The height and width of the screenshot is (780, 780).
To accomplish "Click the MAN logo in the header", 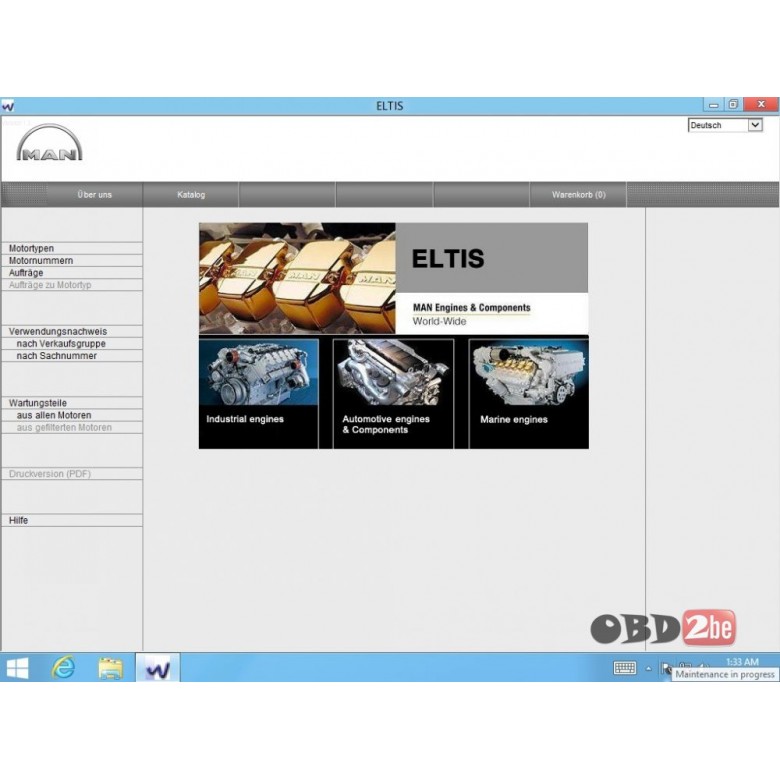I will pyautogui.click(x=49, y=143).
